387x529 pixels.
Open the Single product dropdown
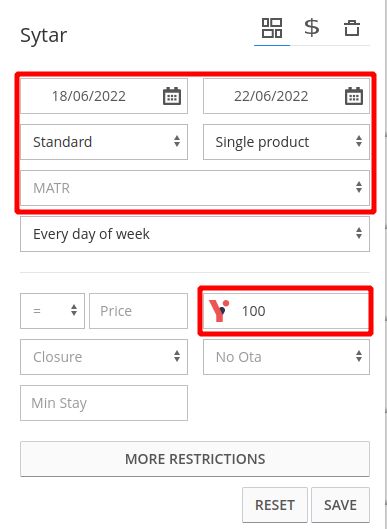(286, 142)
